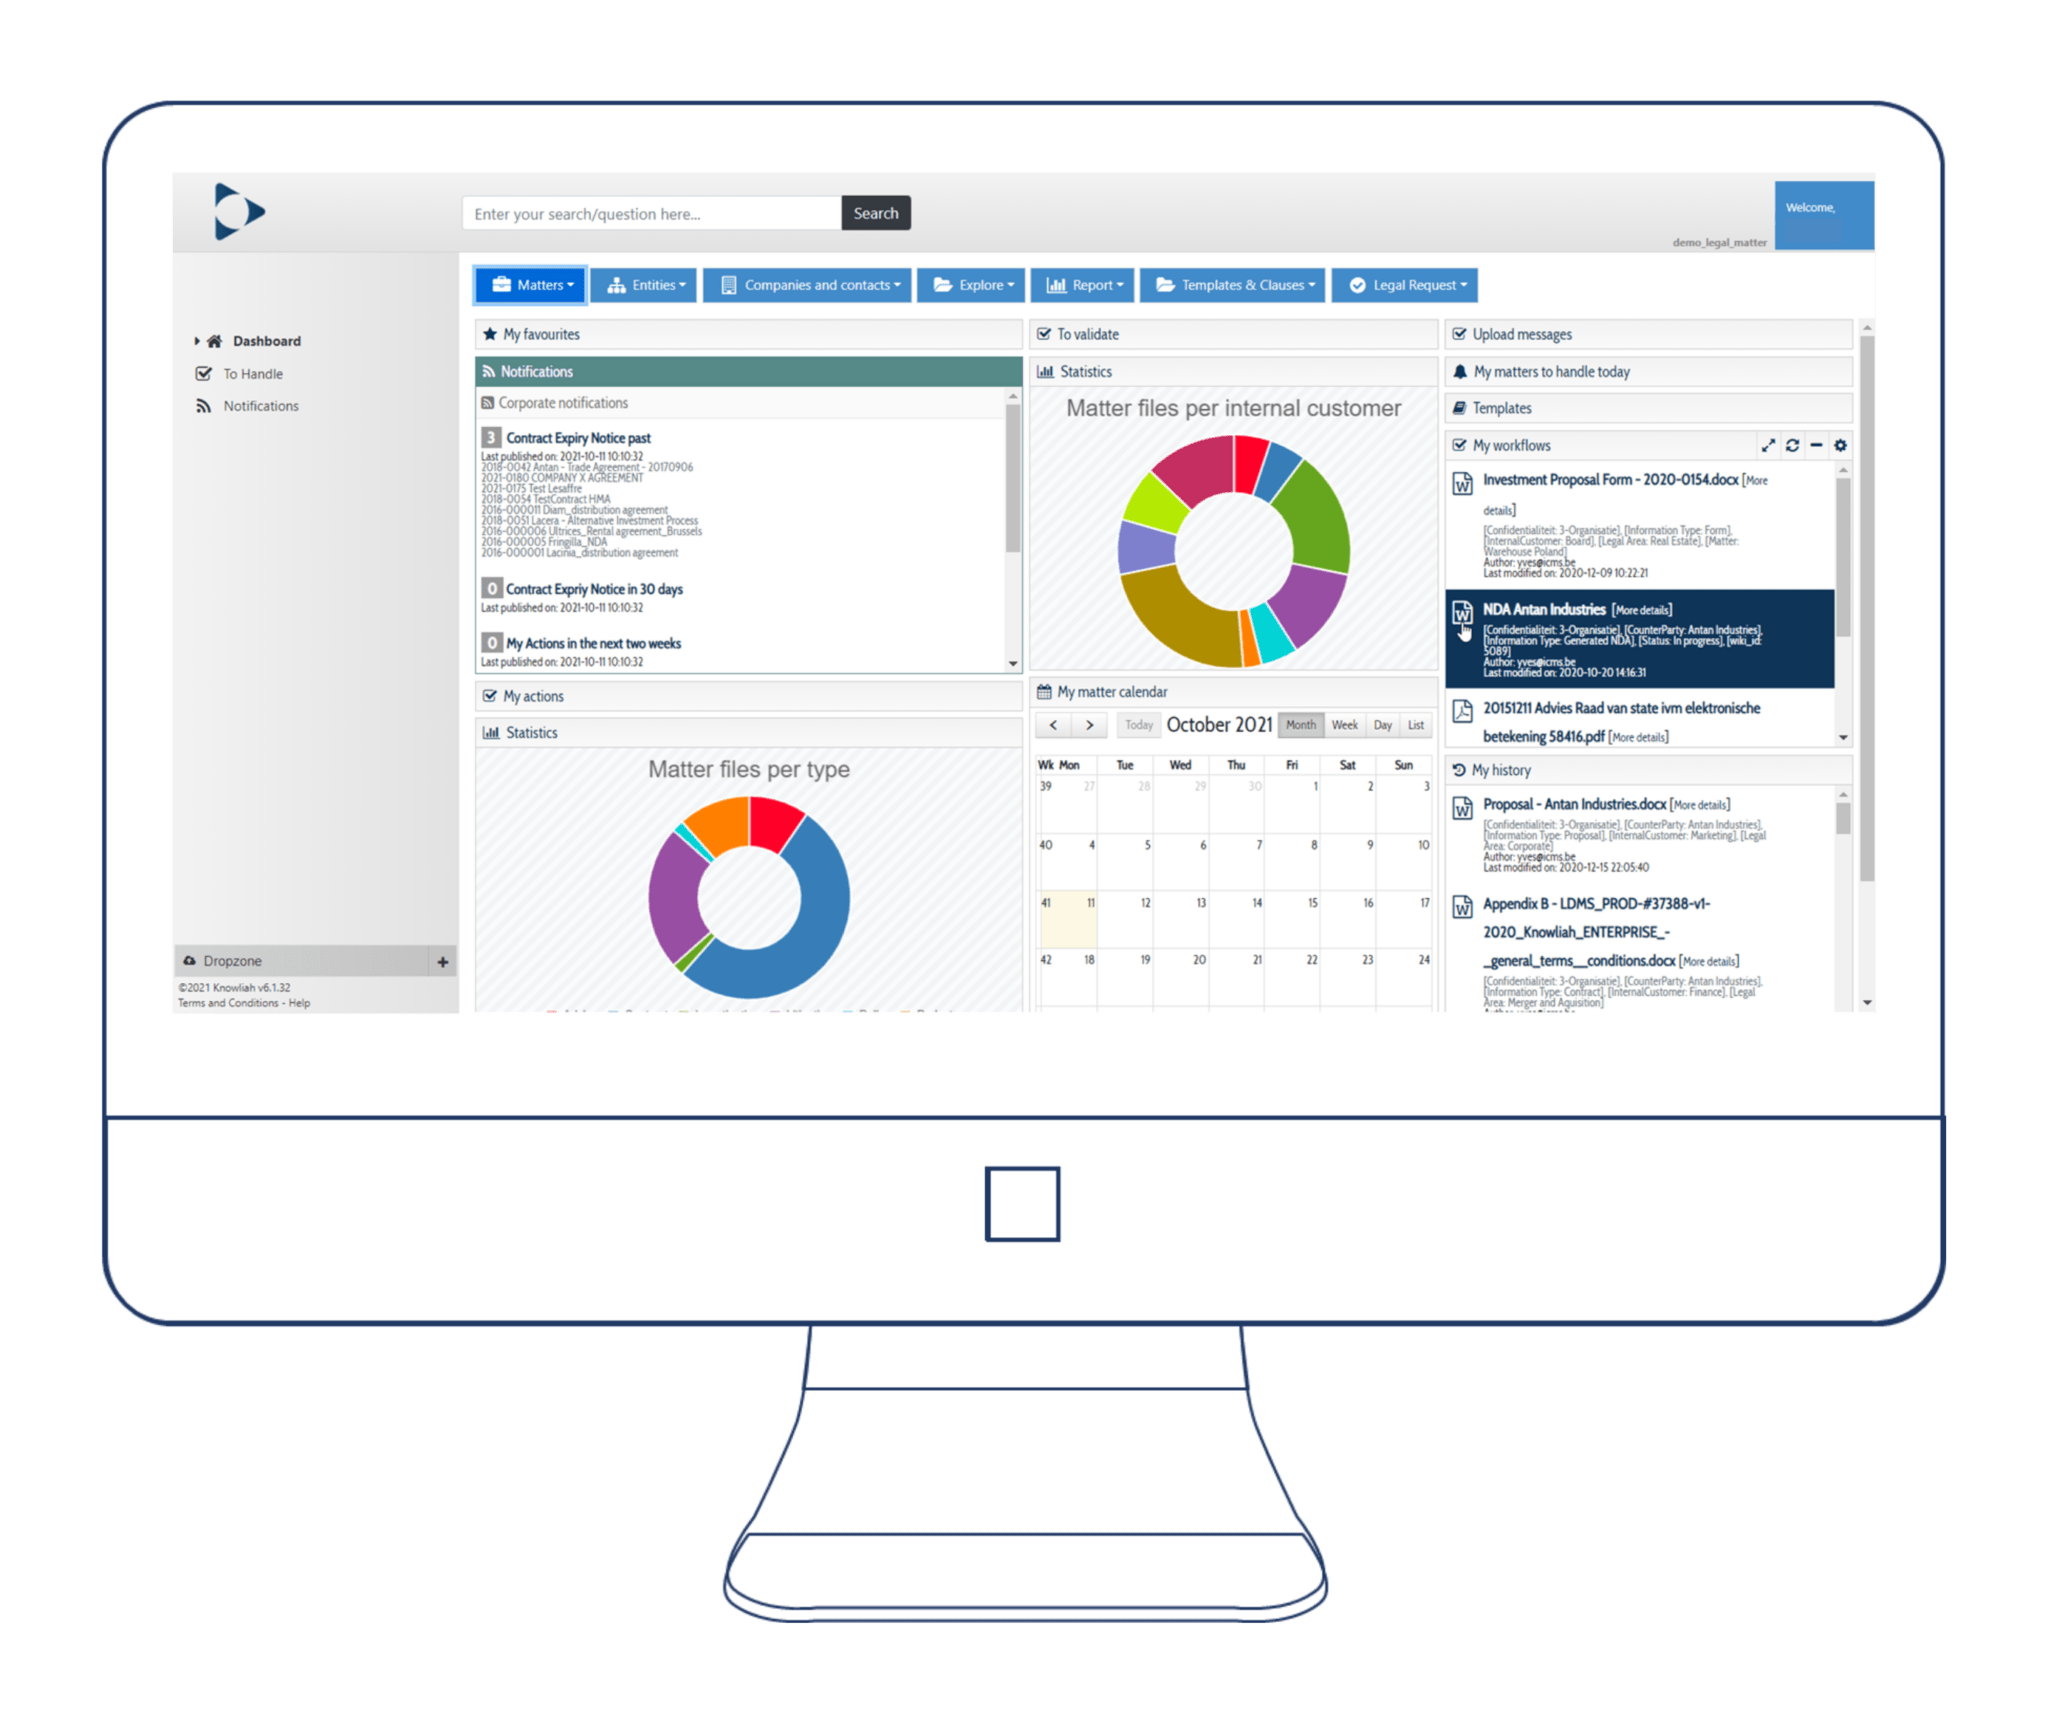This screenshot has height=1724, width=2048.
Task: Go to next month in calendar
Action: tap(1089, 725)
